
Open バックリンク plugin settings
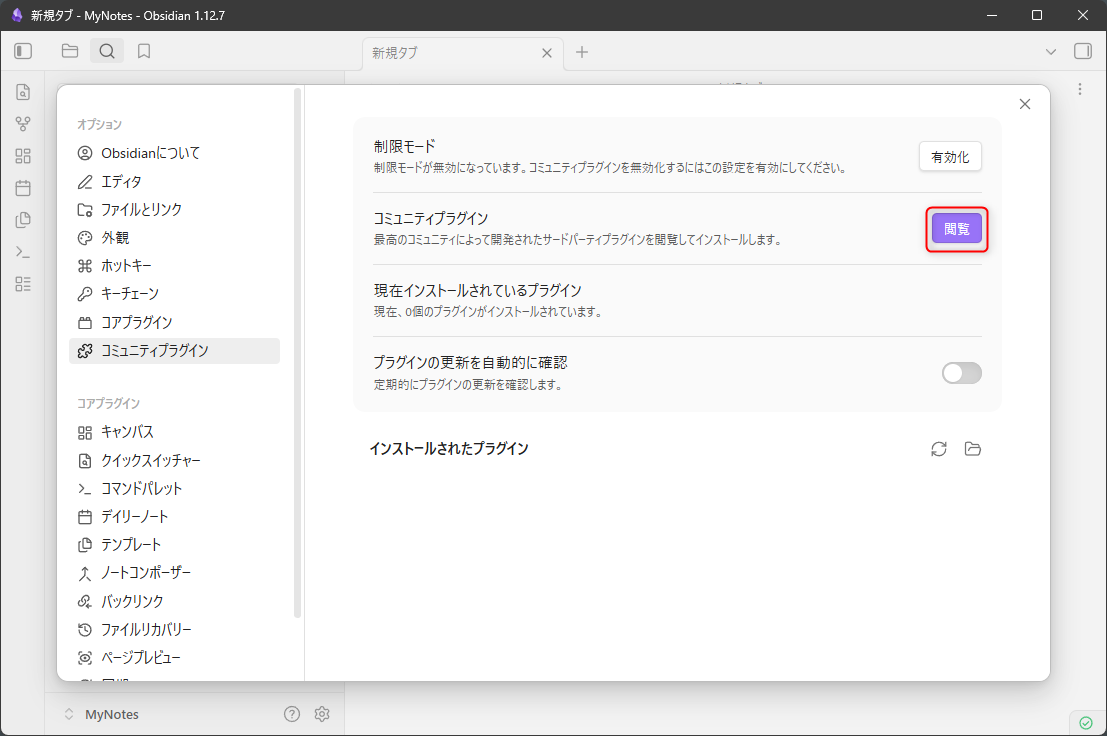(x=174, y=601)
